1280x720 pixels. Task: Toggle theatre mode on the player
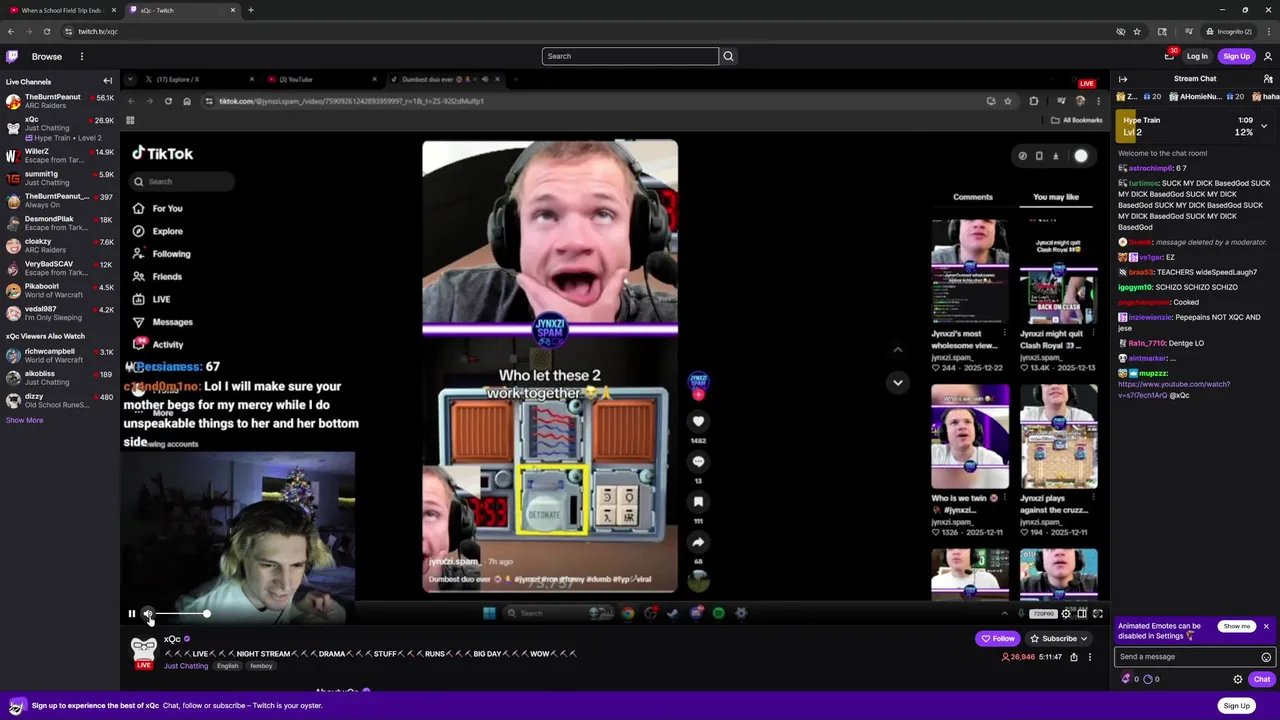(x=1082, y=613)
